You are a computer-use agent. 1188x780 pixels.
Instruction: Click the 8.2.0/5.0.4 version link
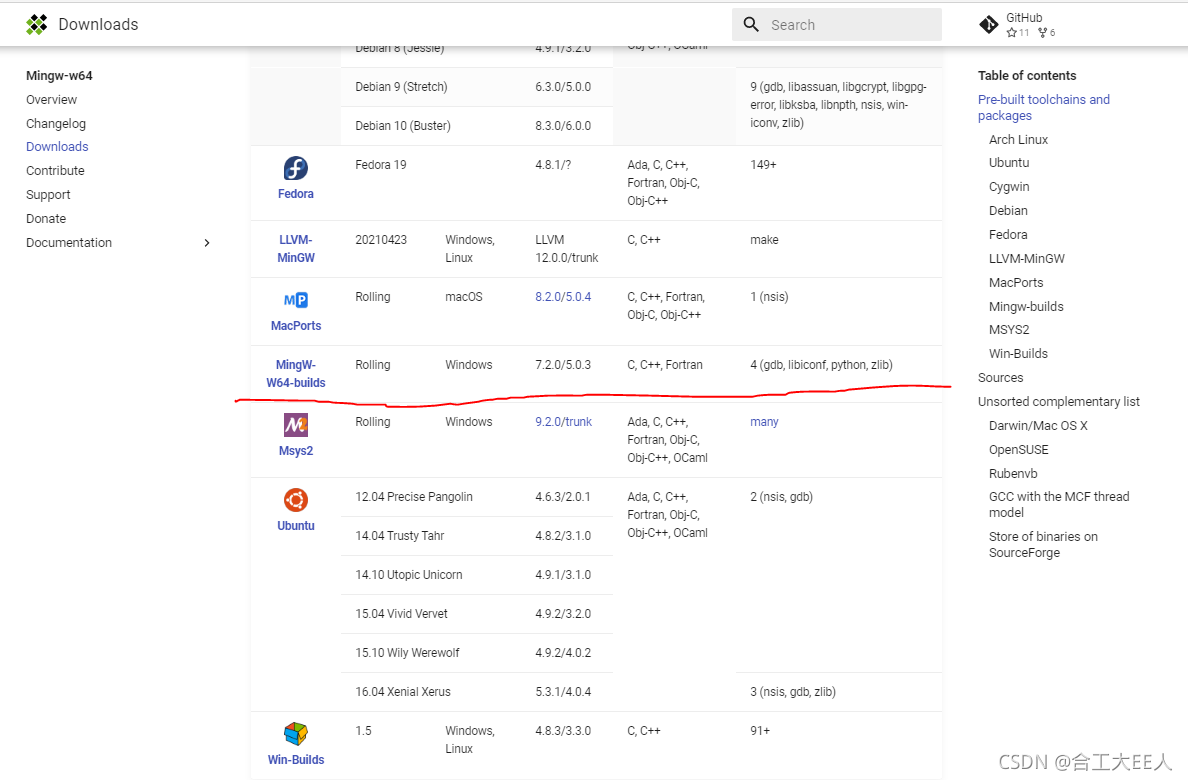[x=563, y=296]
